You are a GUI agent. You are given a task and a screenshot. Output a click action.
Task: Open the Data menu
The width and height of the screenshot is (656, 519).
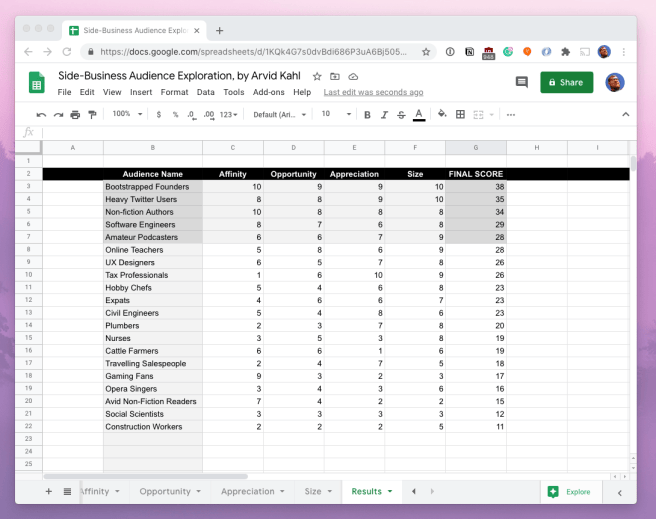(x=205, y=92)
